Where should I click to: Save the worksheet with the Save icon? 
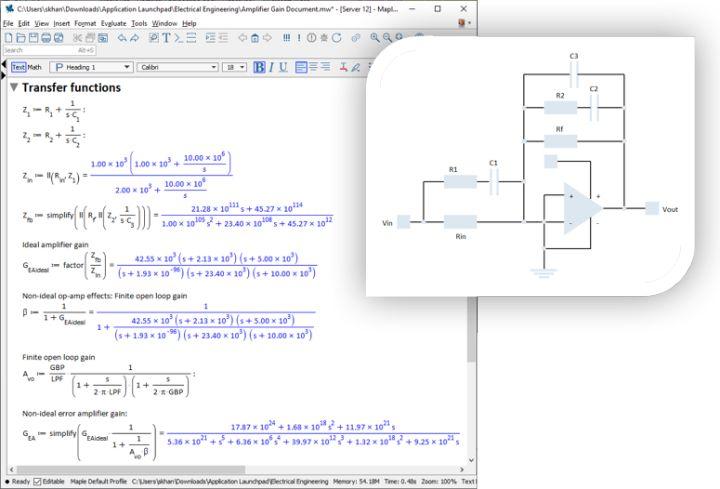coord(34,38)
